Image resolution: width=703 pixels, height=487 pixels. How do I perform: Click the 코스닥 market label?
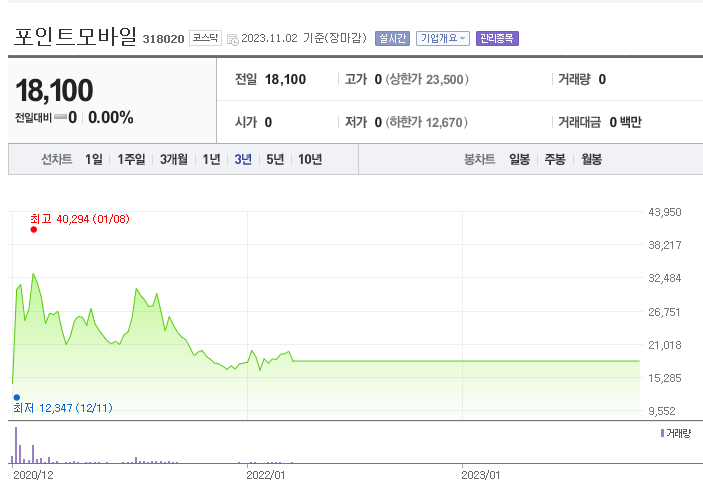(x=205, y=38)
